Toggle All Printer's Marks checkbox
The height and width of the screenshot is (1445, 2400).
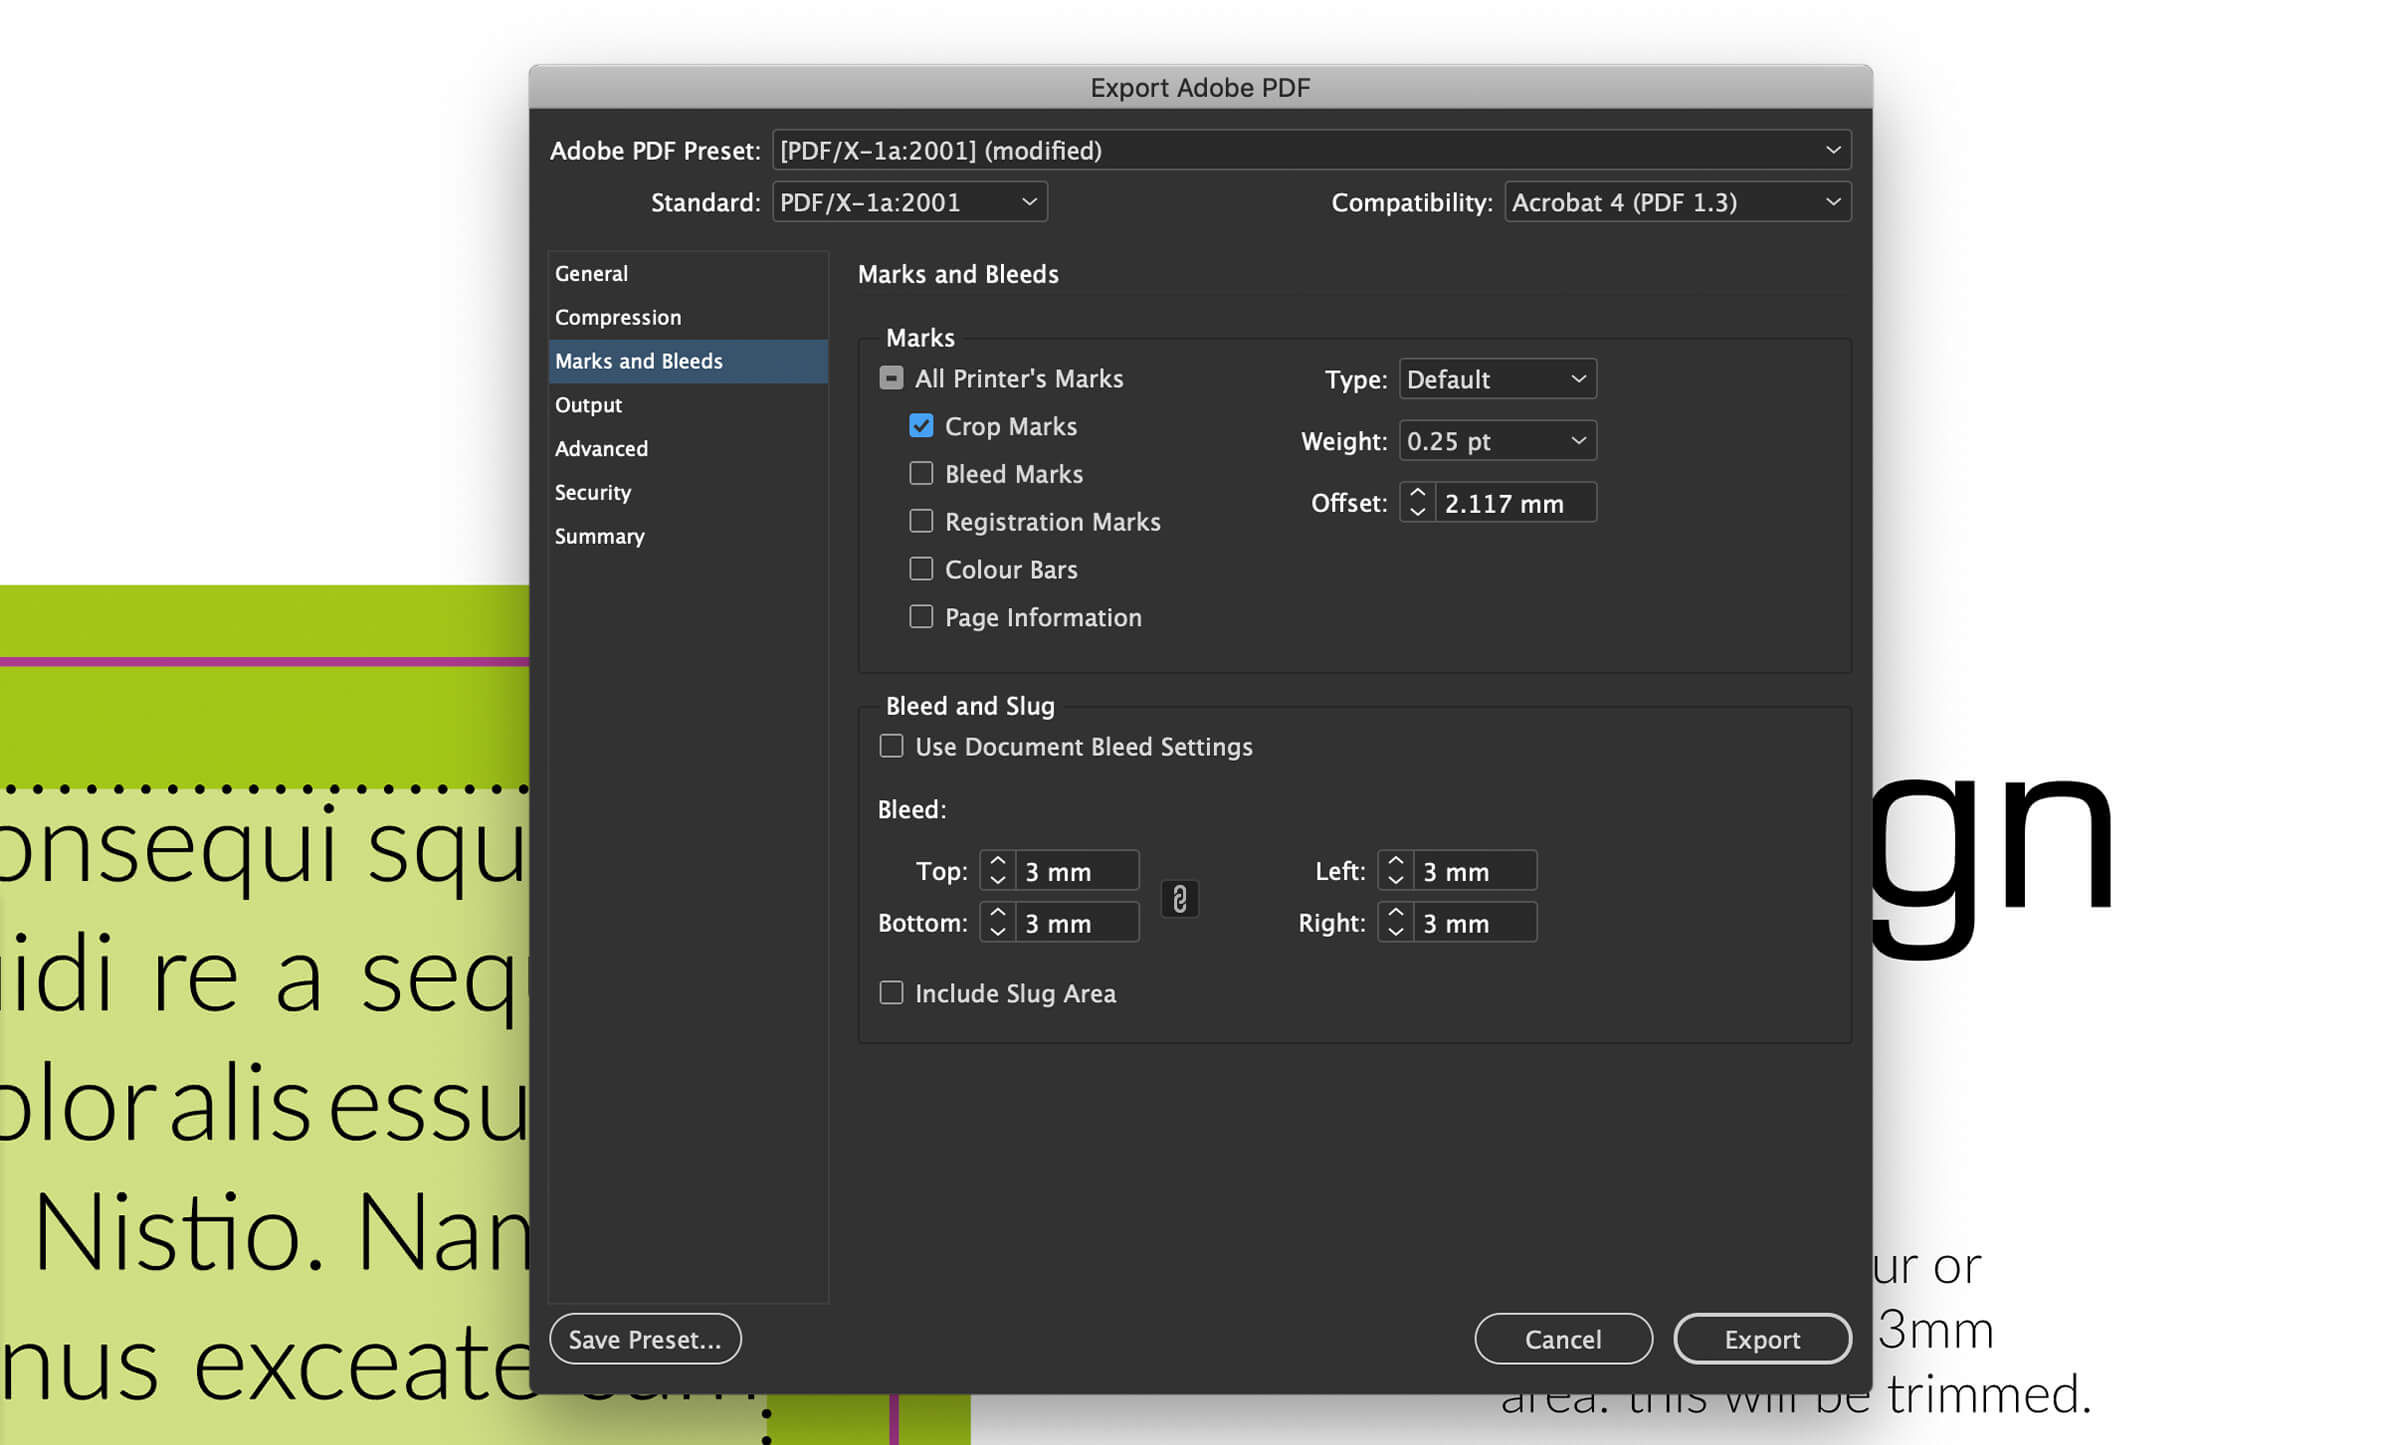click(891, 378)
